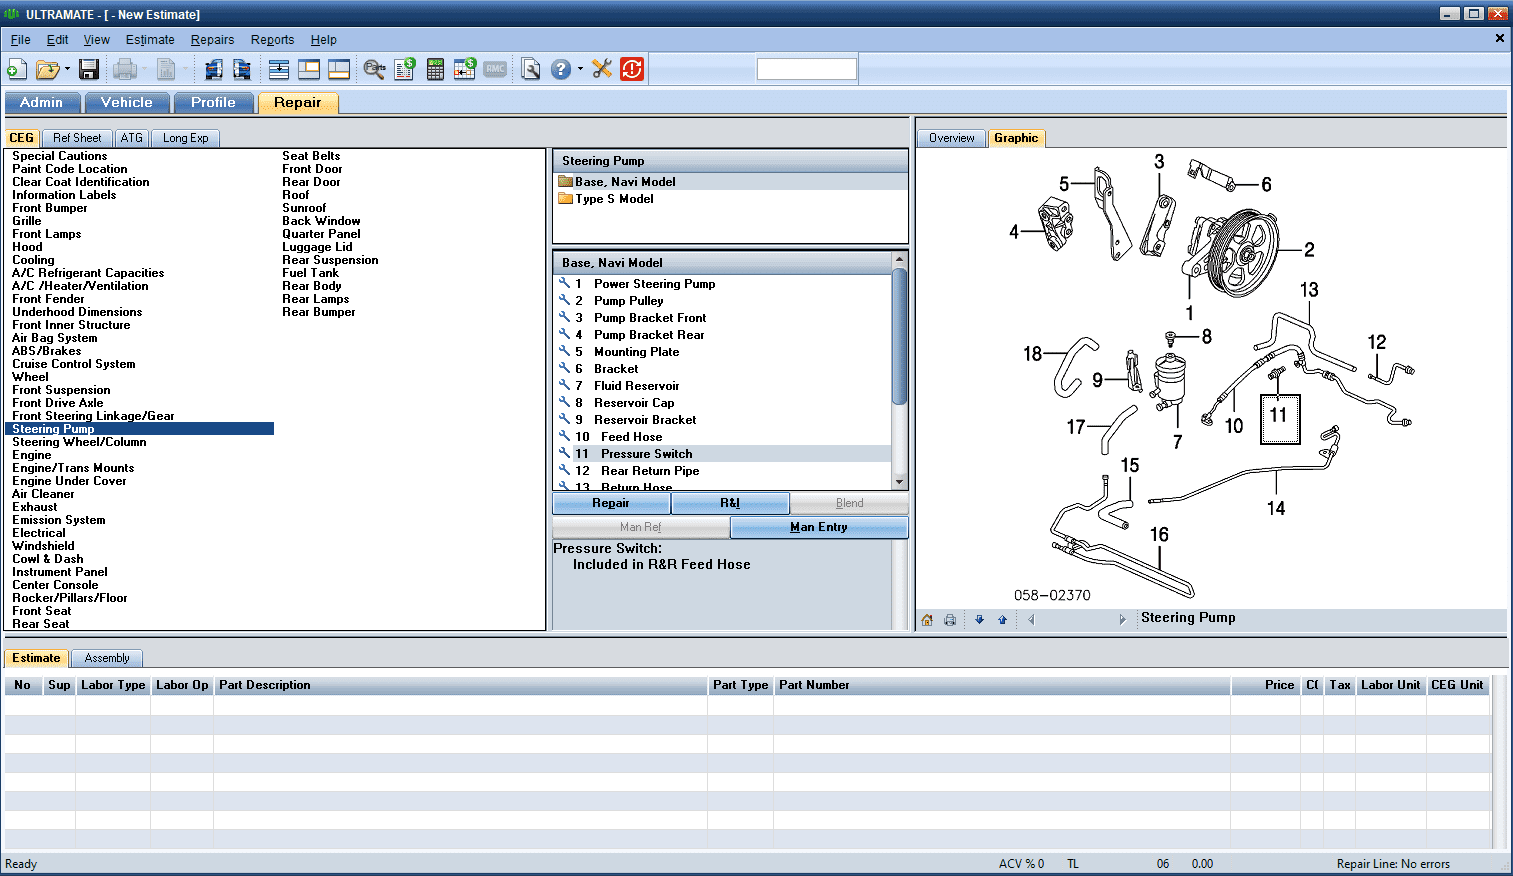The image size is (1513, 876).
Task: Print the graphic using the graphic panel printer icon
Action: [948, 620]
